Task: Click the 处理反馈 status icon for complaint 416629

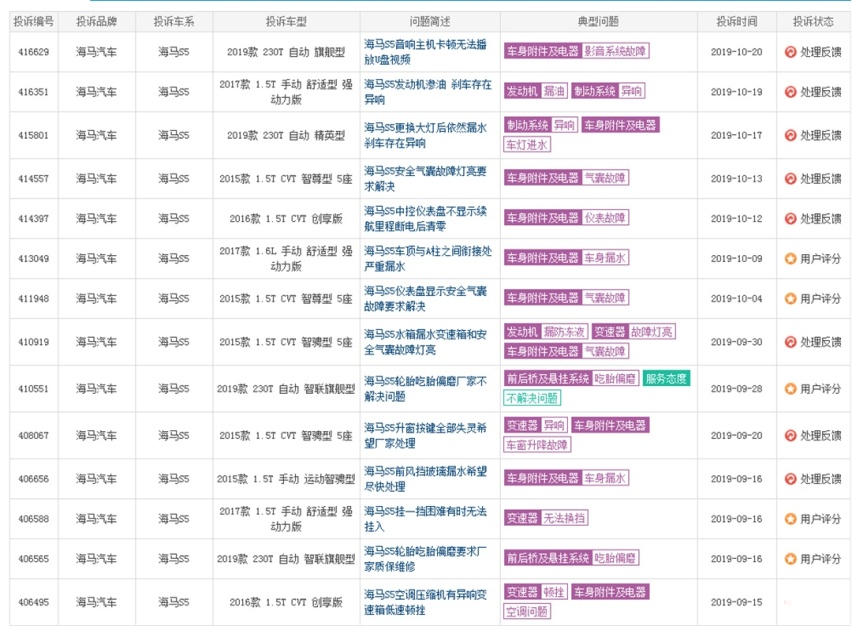Action: (x=791, y=52)
